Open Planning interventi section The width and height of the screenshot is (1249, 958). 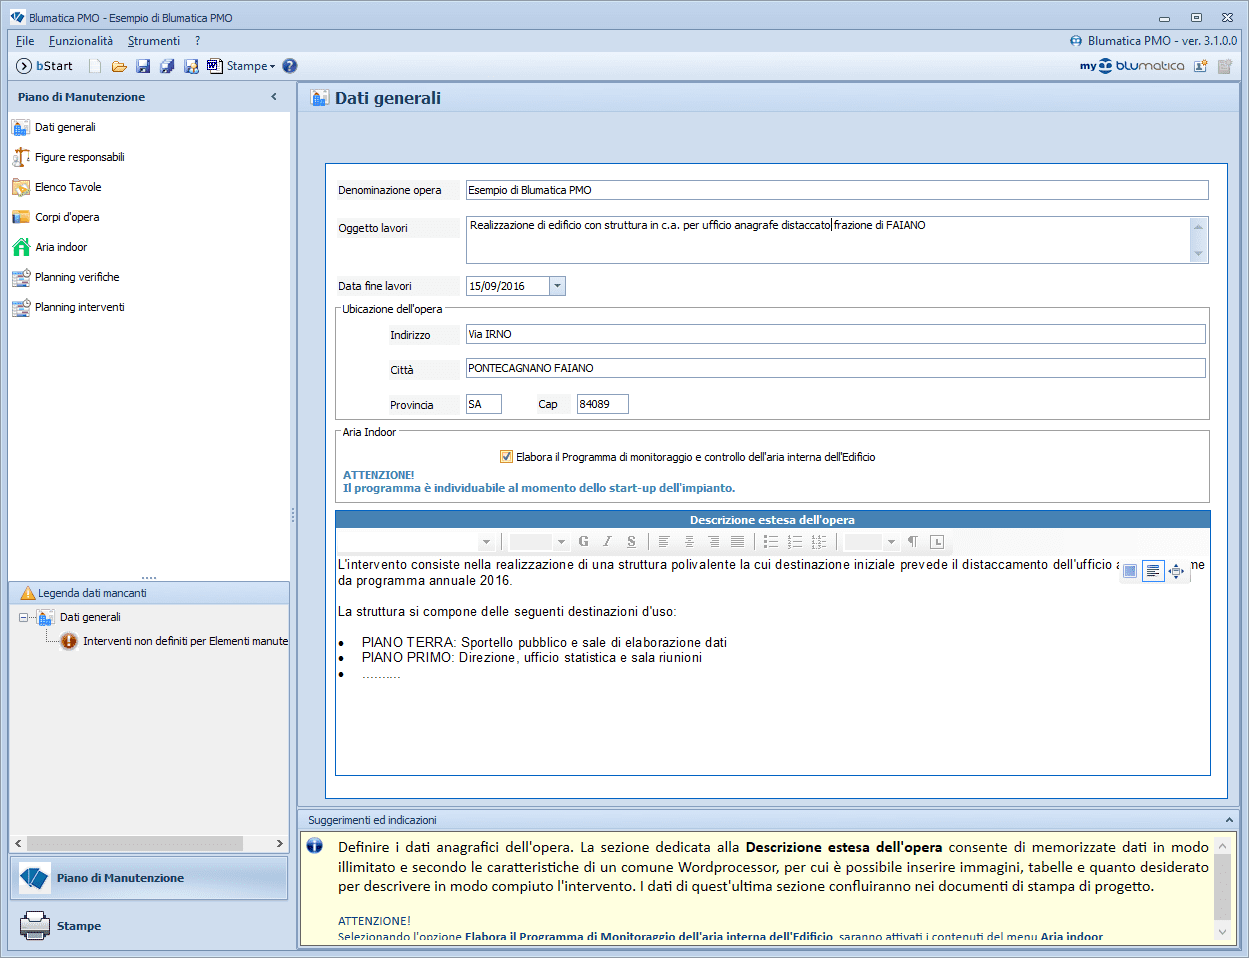pos(80,307)
